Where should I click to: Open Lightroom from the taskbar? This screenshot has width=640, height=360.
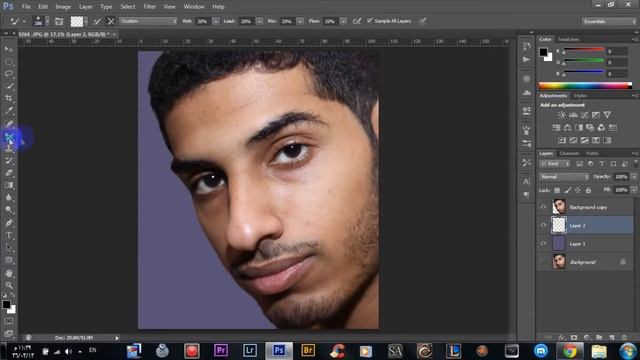(x=250, y=351)
